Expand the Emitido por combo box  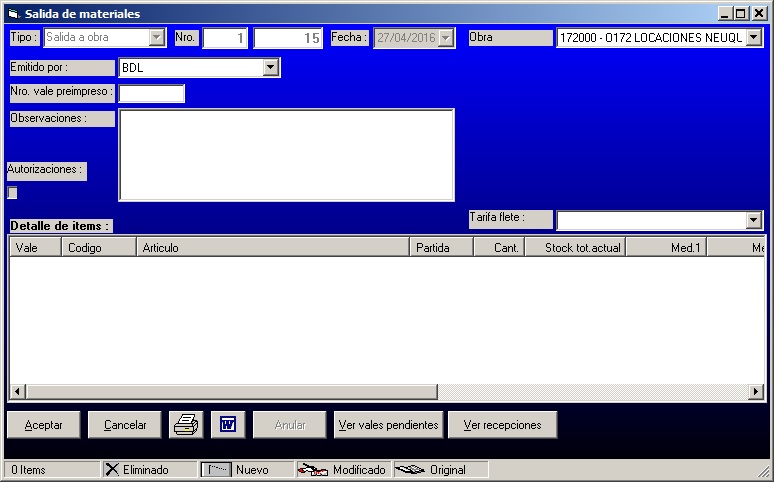click(270, 68)
